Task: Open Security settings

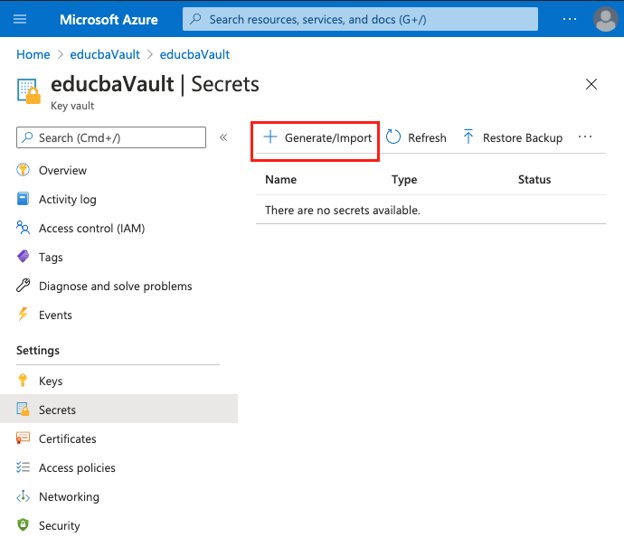Action: click(x=59, y=526)
